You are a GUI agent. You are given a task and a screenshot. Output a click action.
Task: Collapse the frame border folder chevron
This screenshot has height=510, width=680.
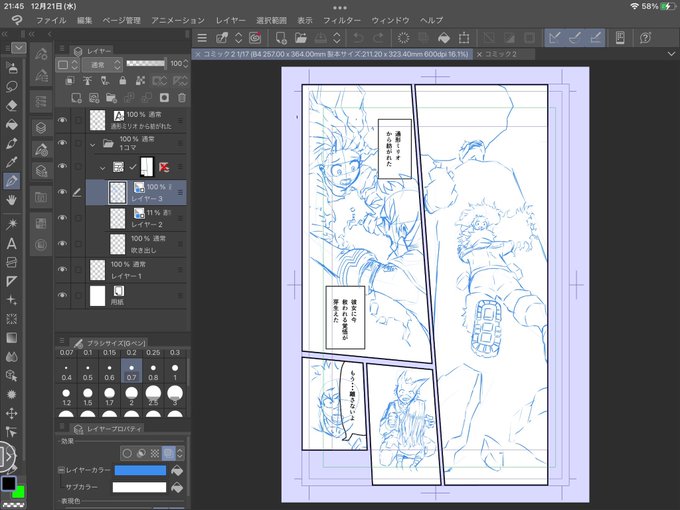tap(102, 168)
